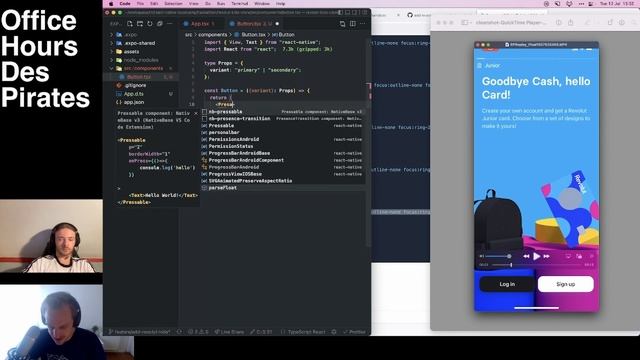The height and width of the screenshot is (360, 640).
Task: Open the Run menu
Action: 221,3
